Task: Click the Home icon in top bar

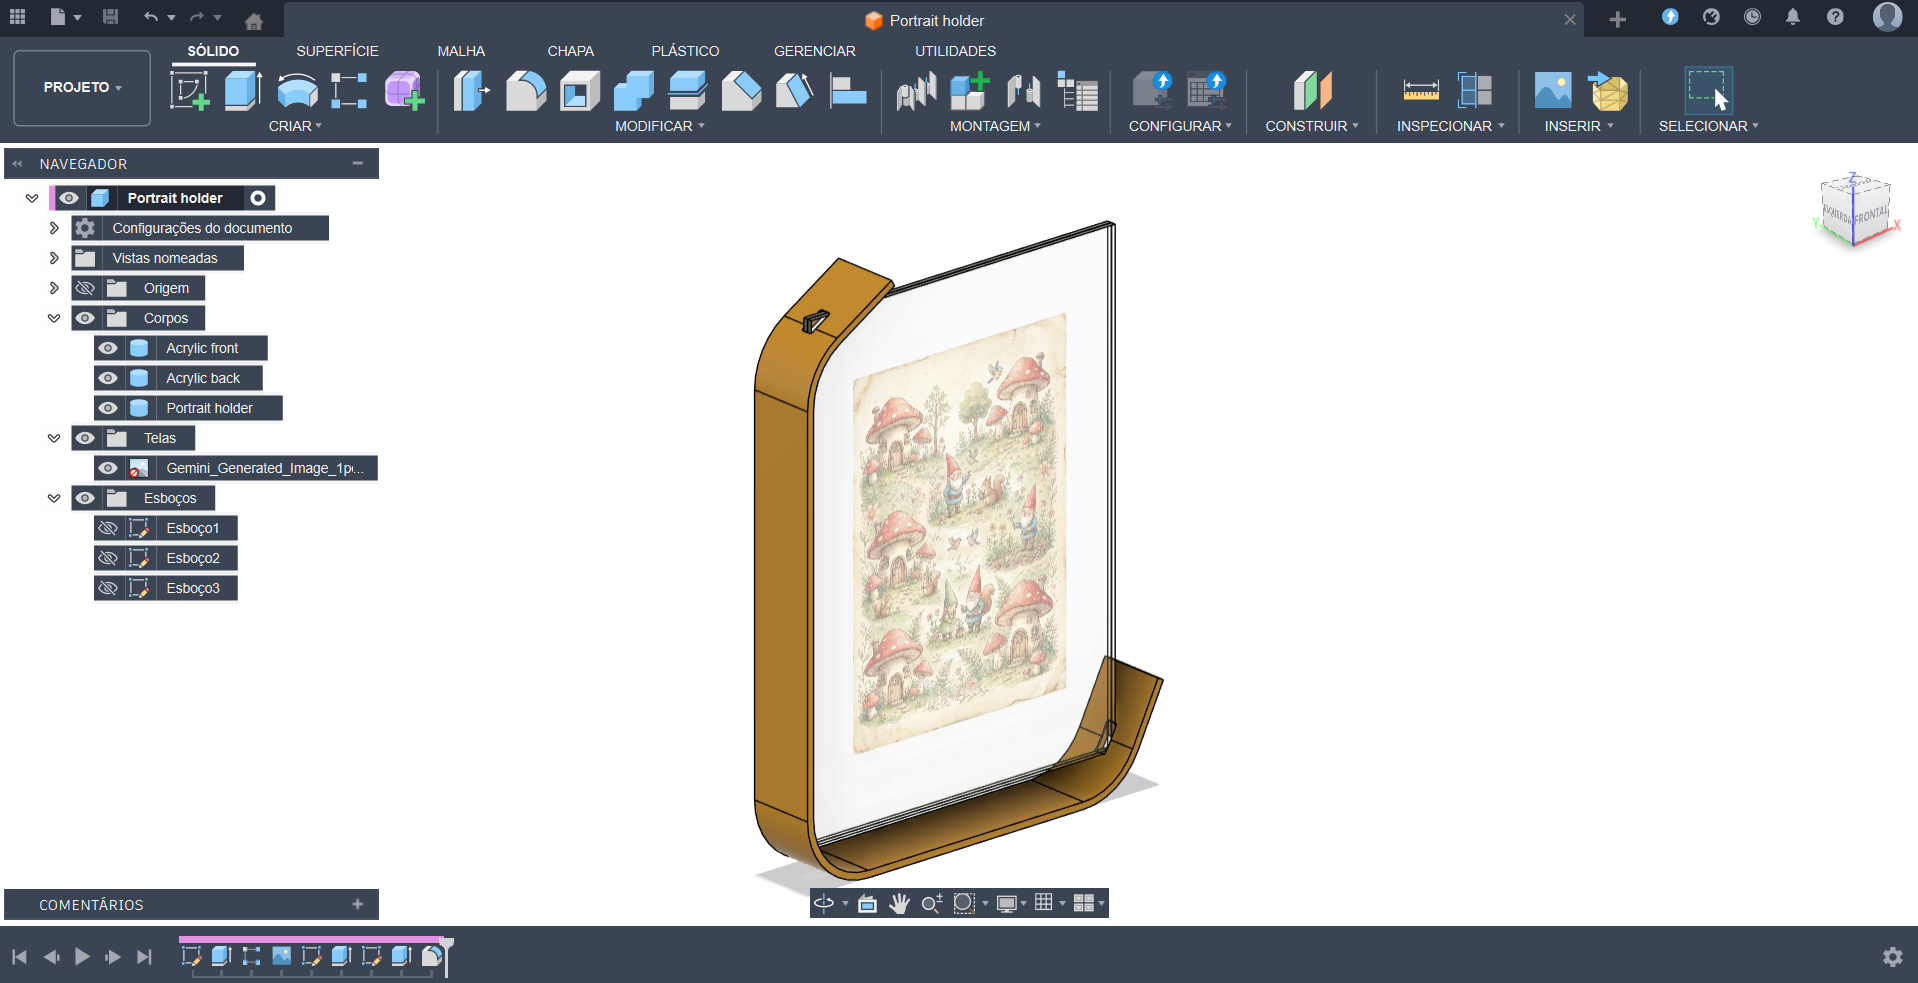Action: 254,20
